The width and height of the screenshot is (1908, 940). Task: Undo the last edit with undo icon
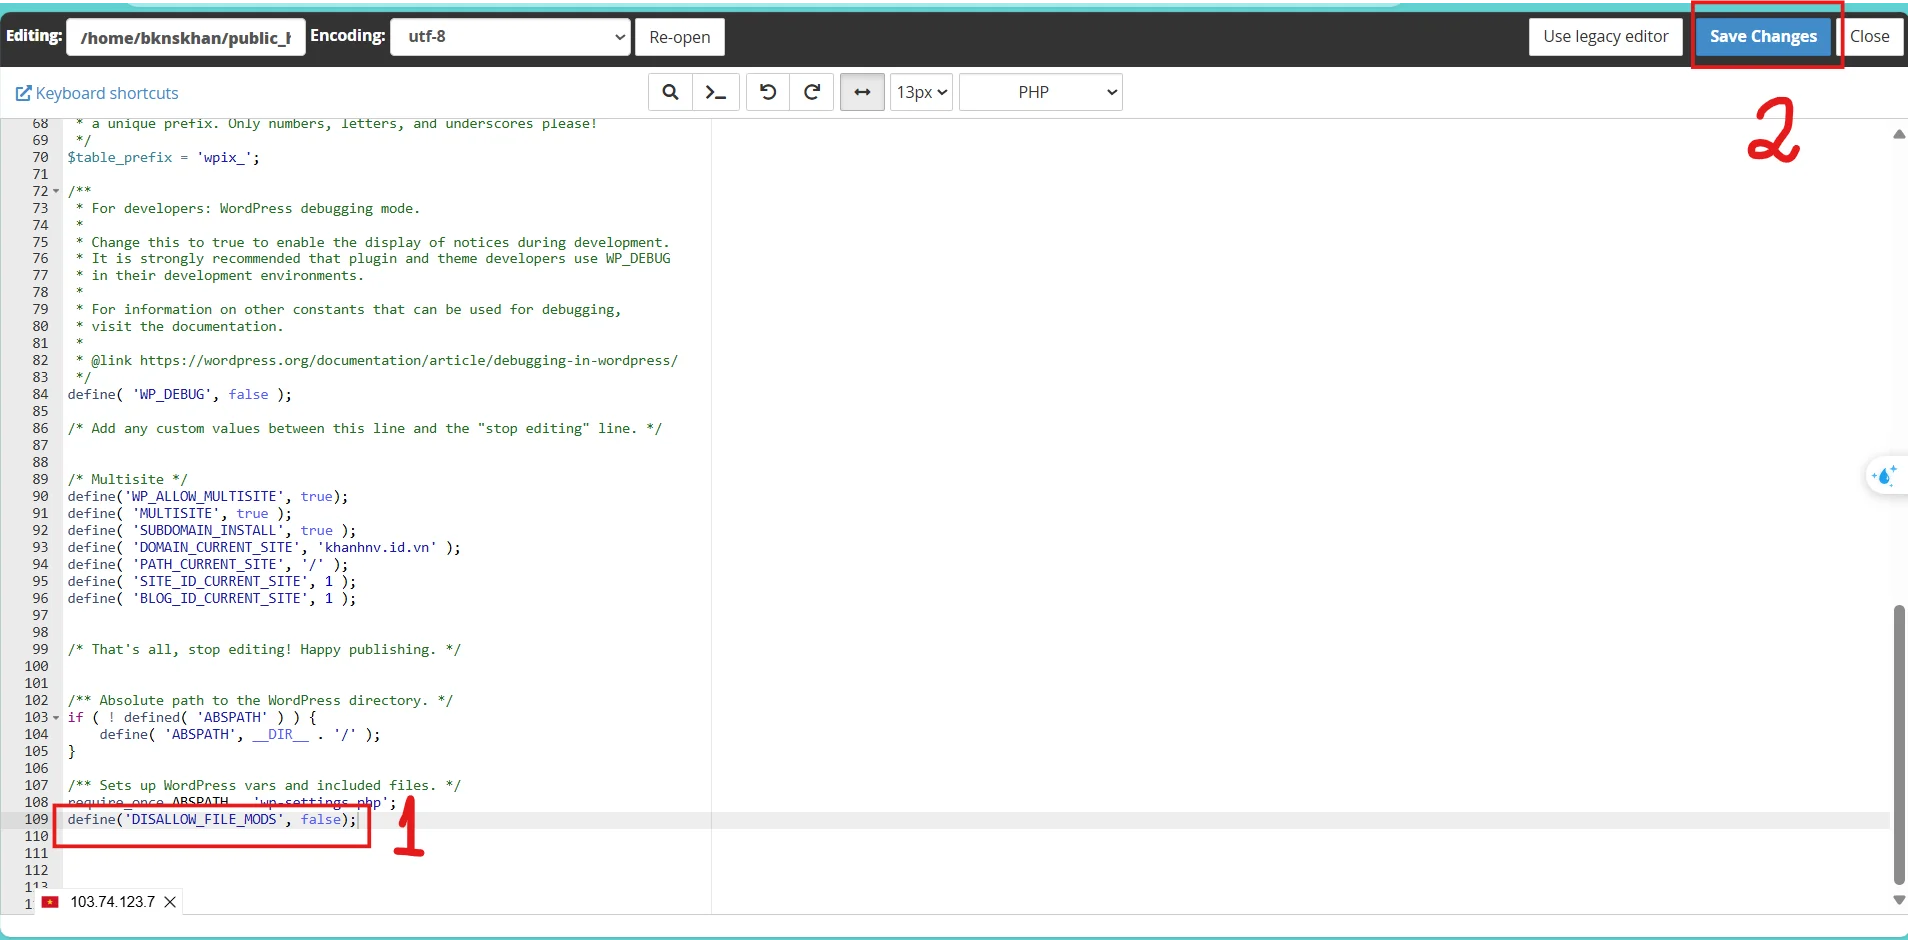(768, 92)
